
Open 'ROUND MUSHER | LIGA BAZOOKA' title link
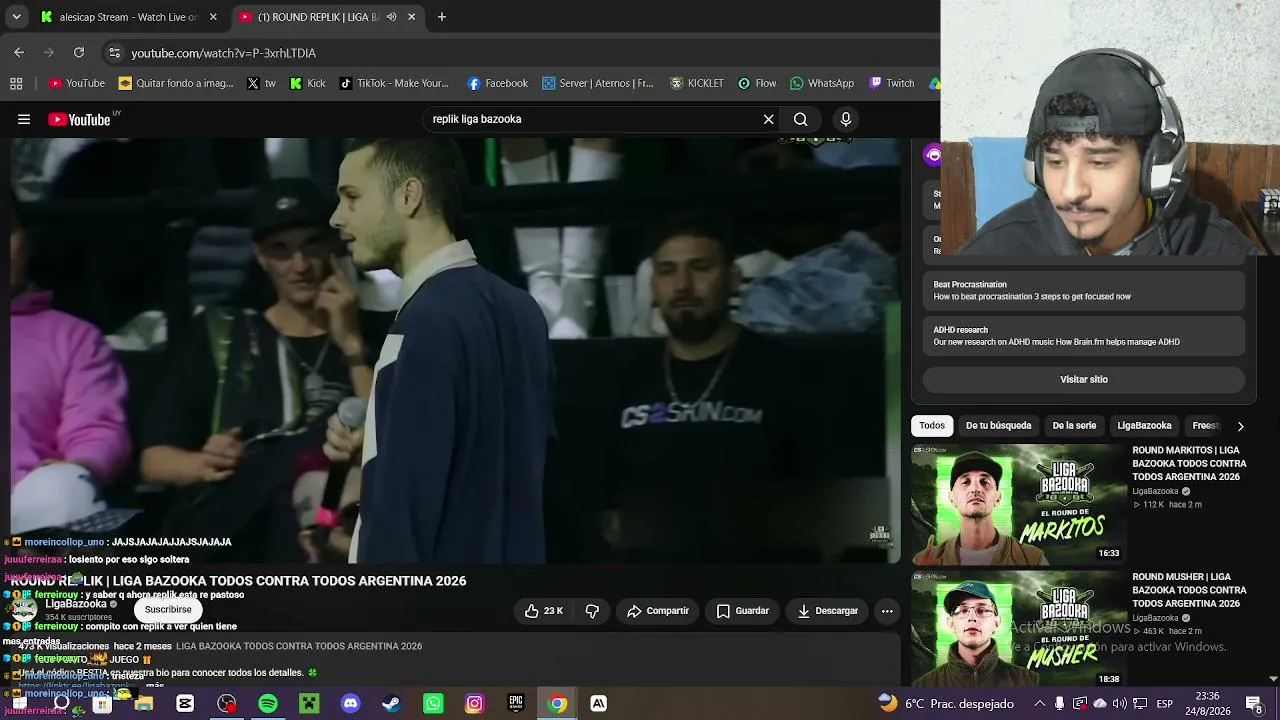coord(1189,590)
